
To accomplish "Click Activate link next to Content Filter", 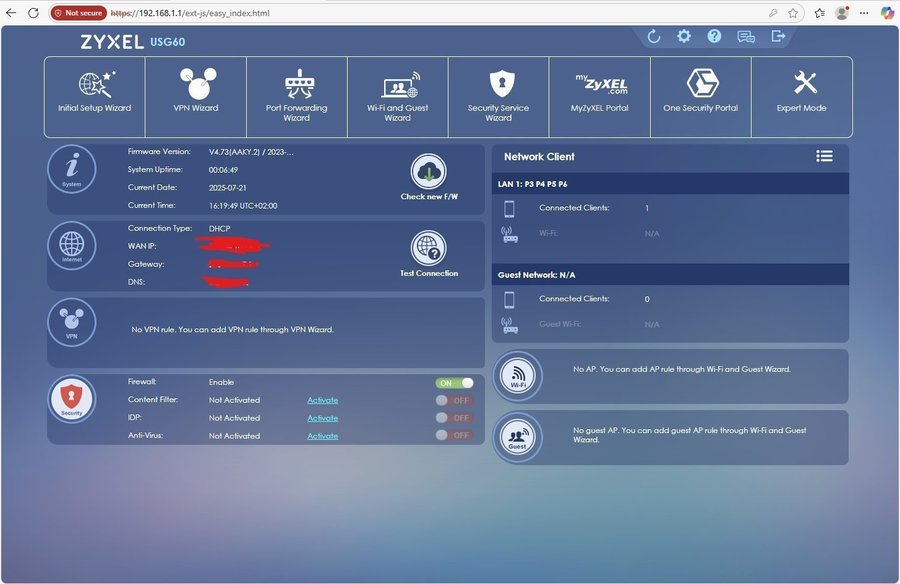I will (322, 400).
